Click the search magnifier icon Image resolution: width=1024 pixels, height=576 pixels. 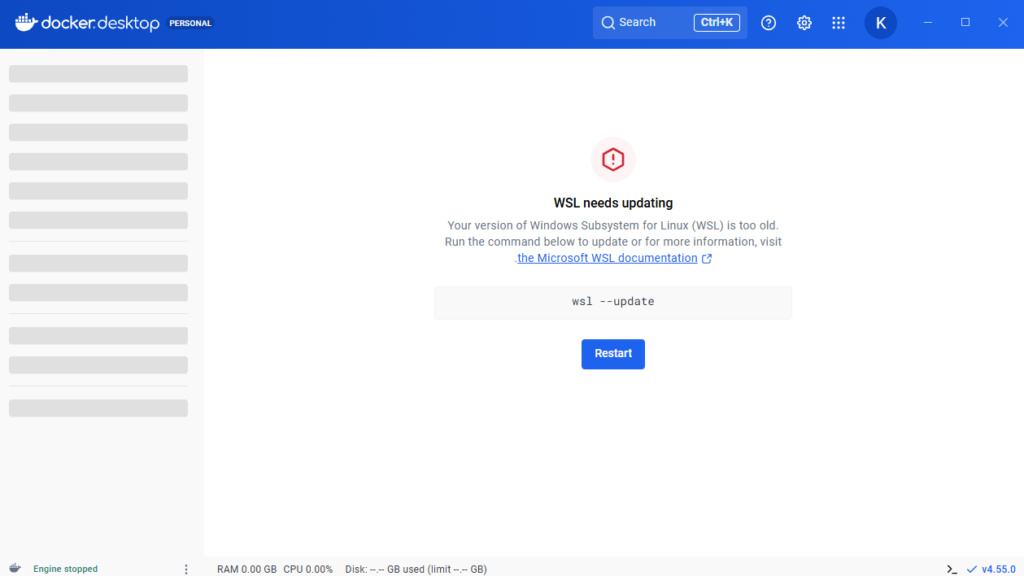tap(608, 23)
